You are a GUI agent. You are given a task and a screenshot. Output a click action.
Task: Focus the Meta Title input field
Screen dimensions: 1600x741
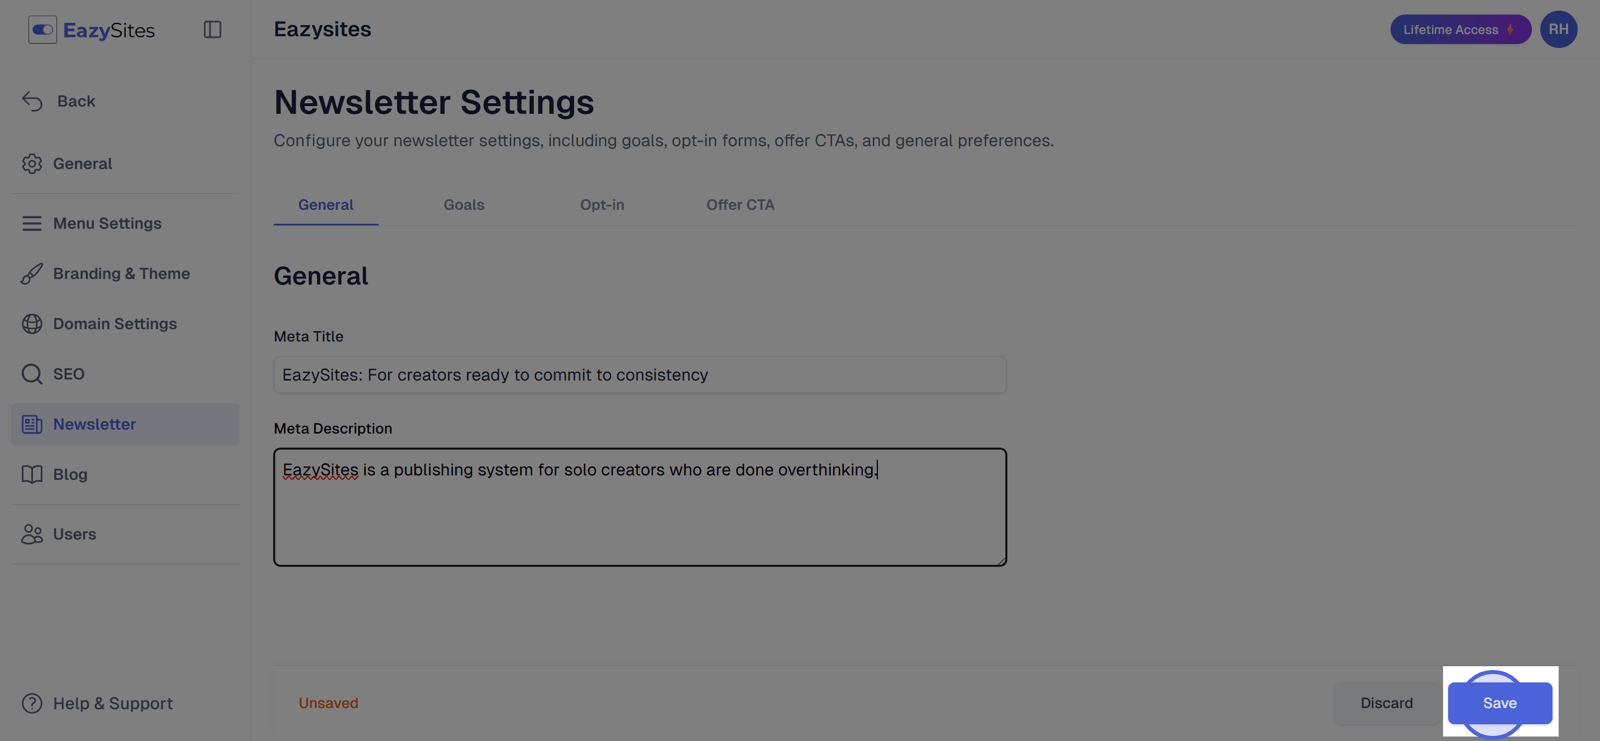tap(640, 375)
